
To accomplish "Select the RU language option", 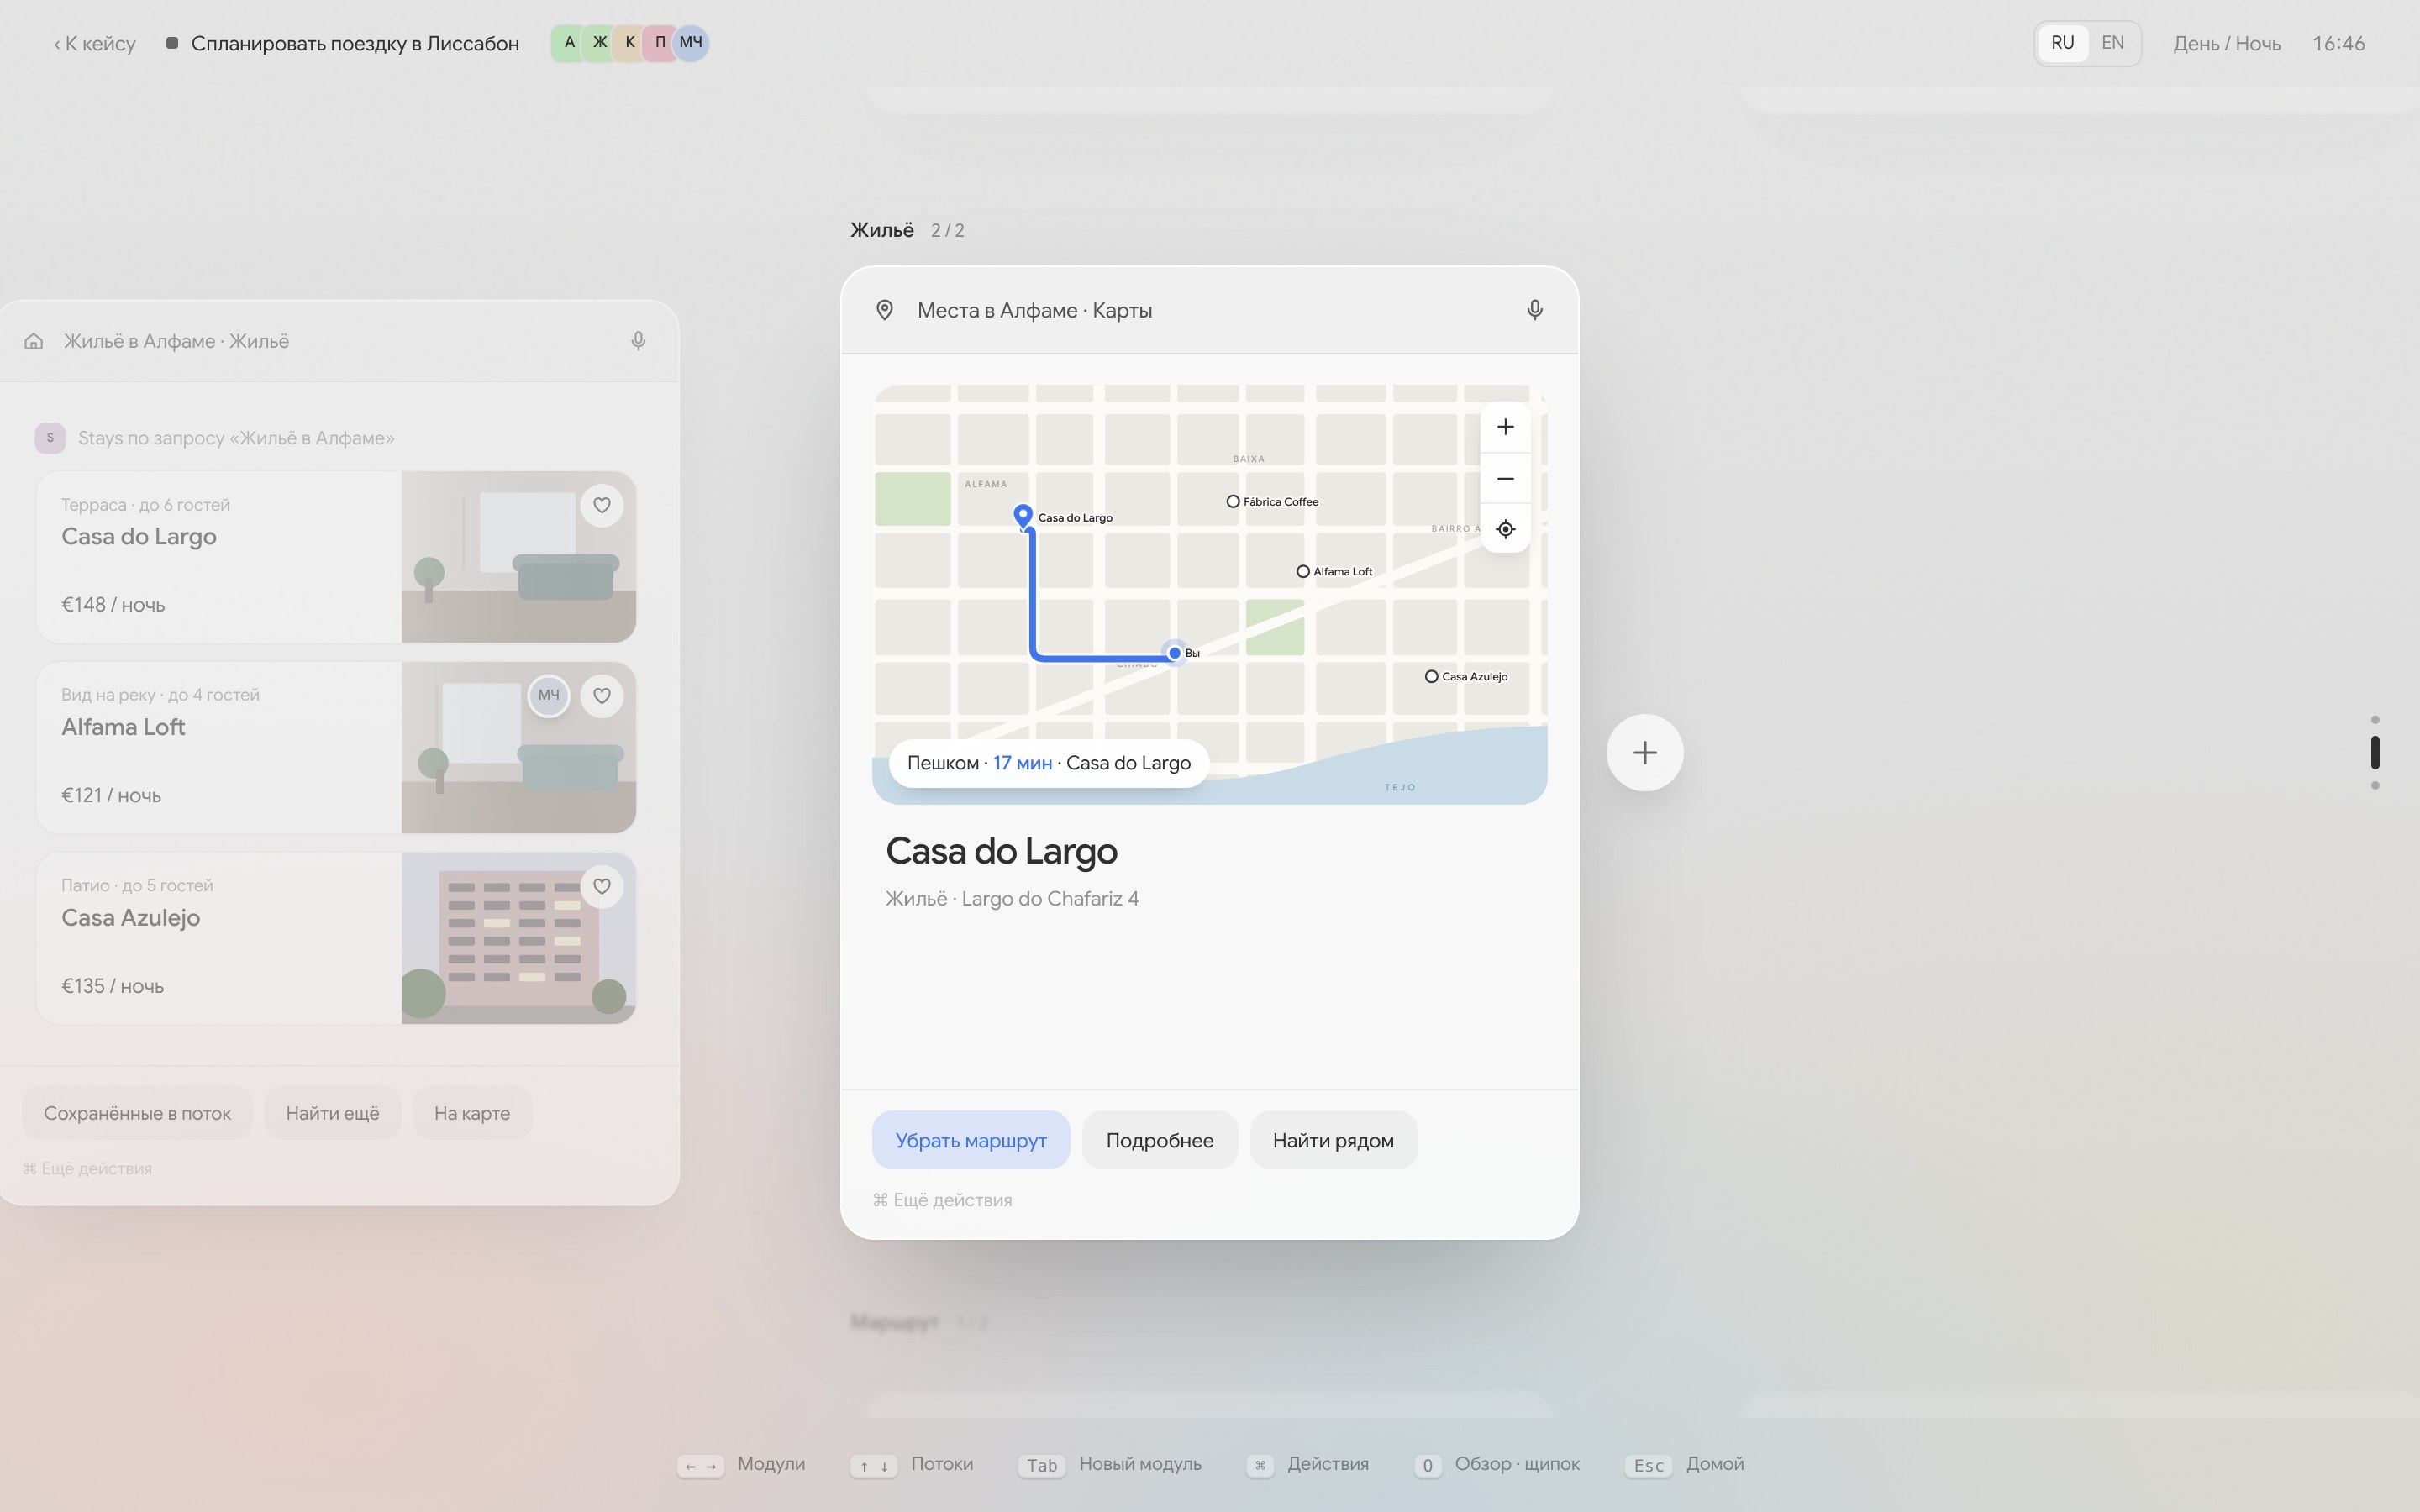I will 2062,43.
